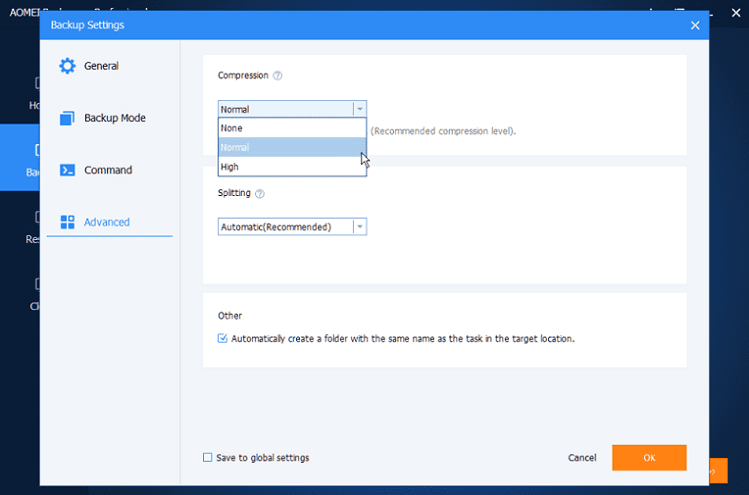749x495 pixels.
Task: Click the Splitting help question mark icon
Action: (x=259, y=194)
